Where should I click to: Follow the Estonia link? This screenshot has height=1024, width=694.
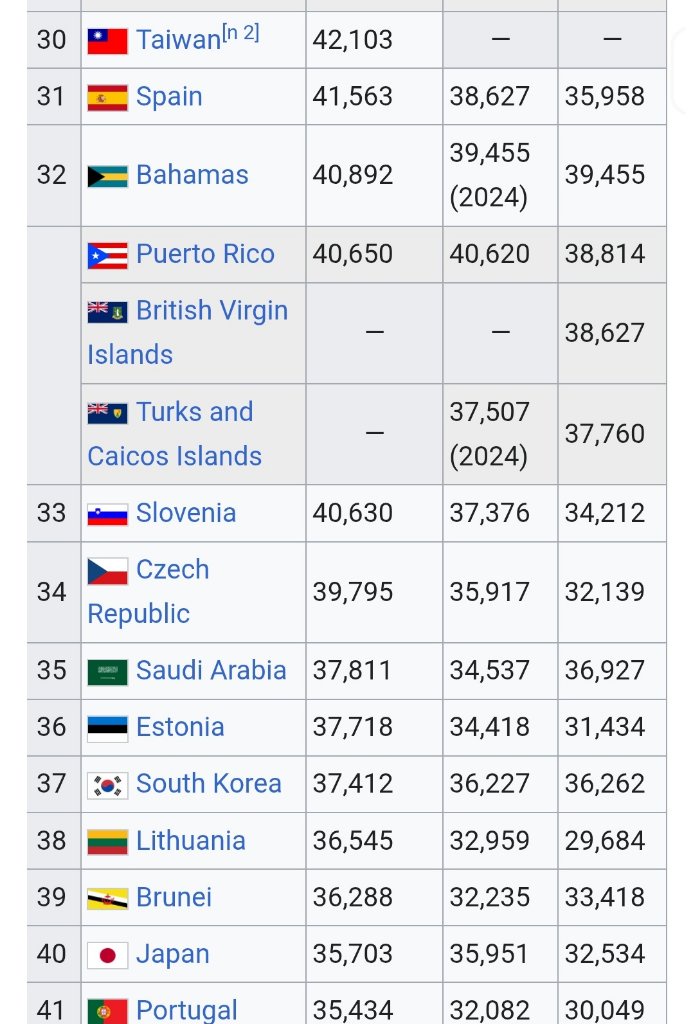pos(180,728)
